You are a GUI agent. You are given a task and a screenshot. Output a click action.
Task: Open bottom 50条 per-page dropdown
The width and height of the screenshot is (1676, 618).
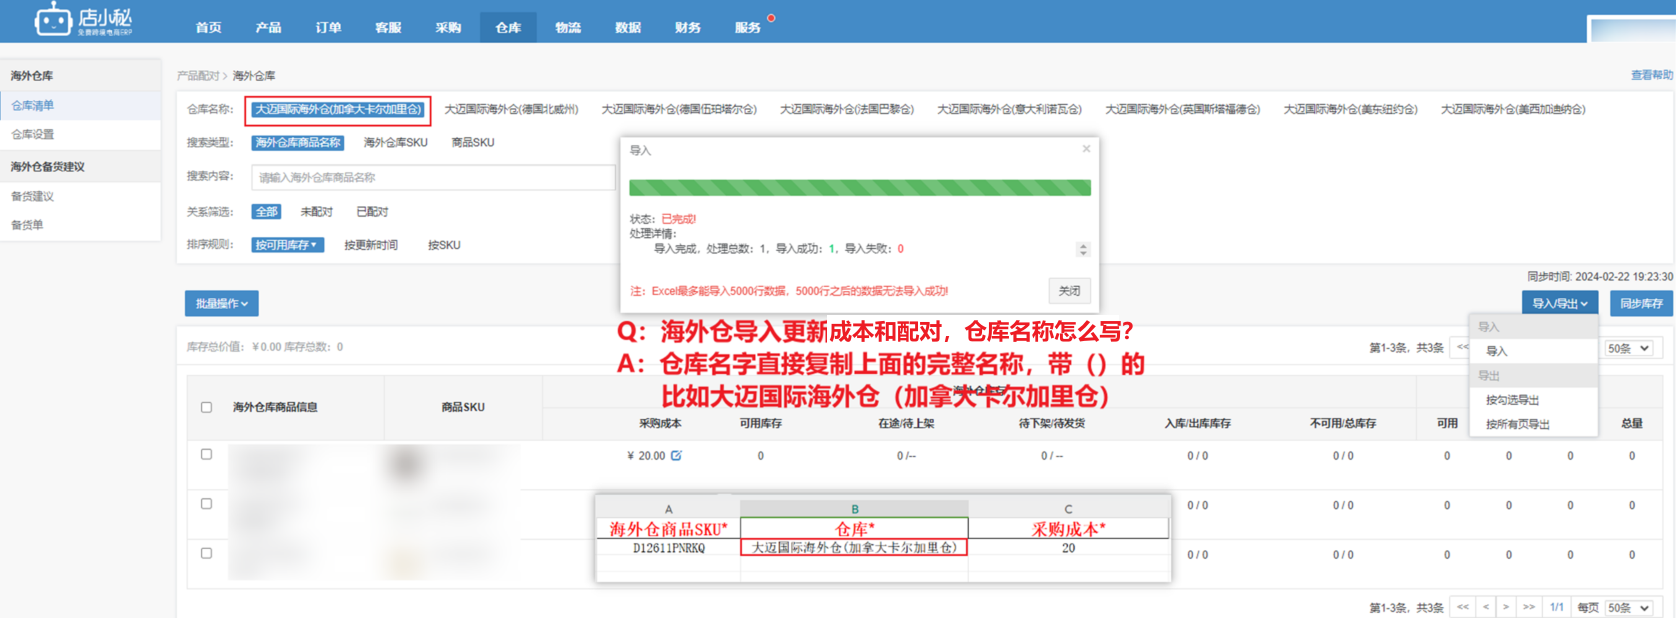click(1629, 607)
